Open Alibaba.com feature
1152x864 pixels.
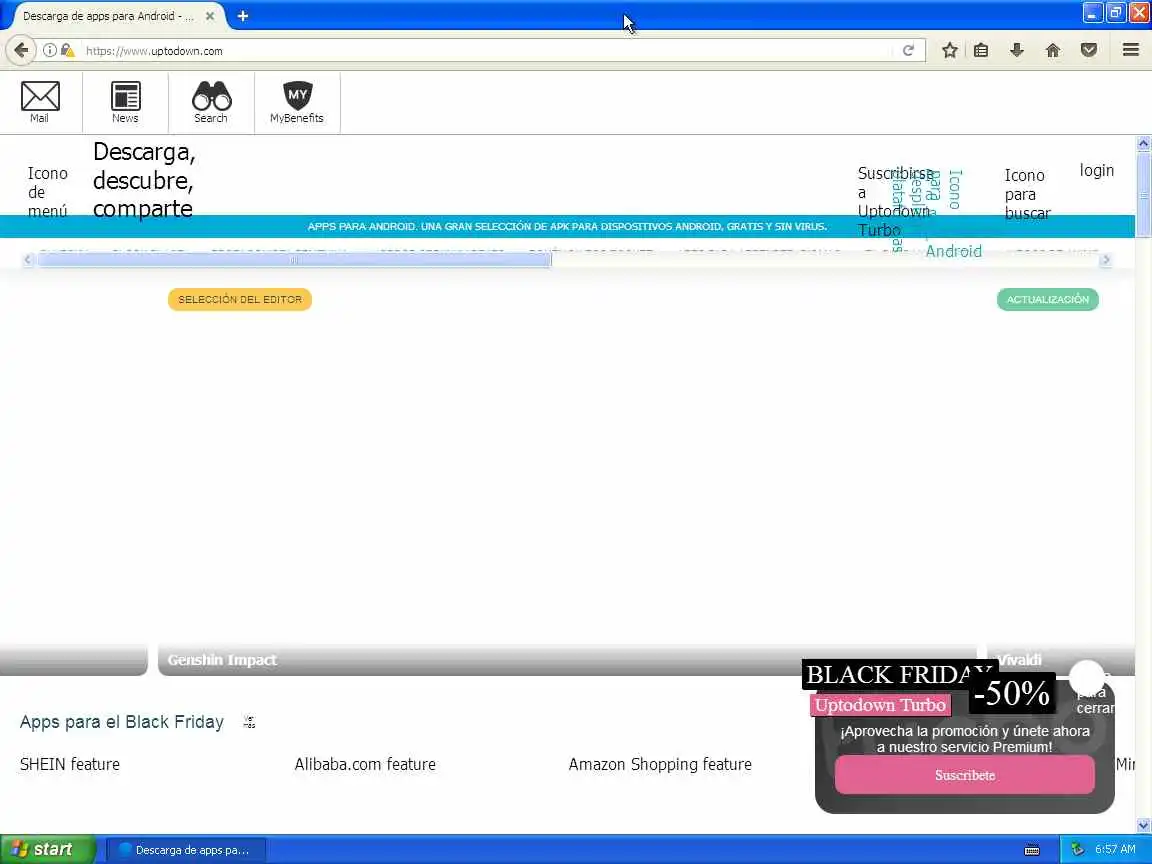pyautogui.click(x=365, y=764)
